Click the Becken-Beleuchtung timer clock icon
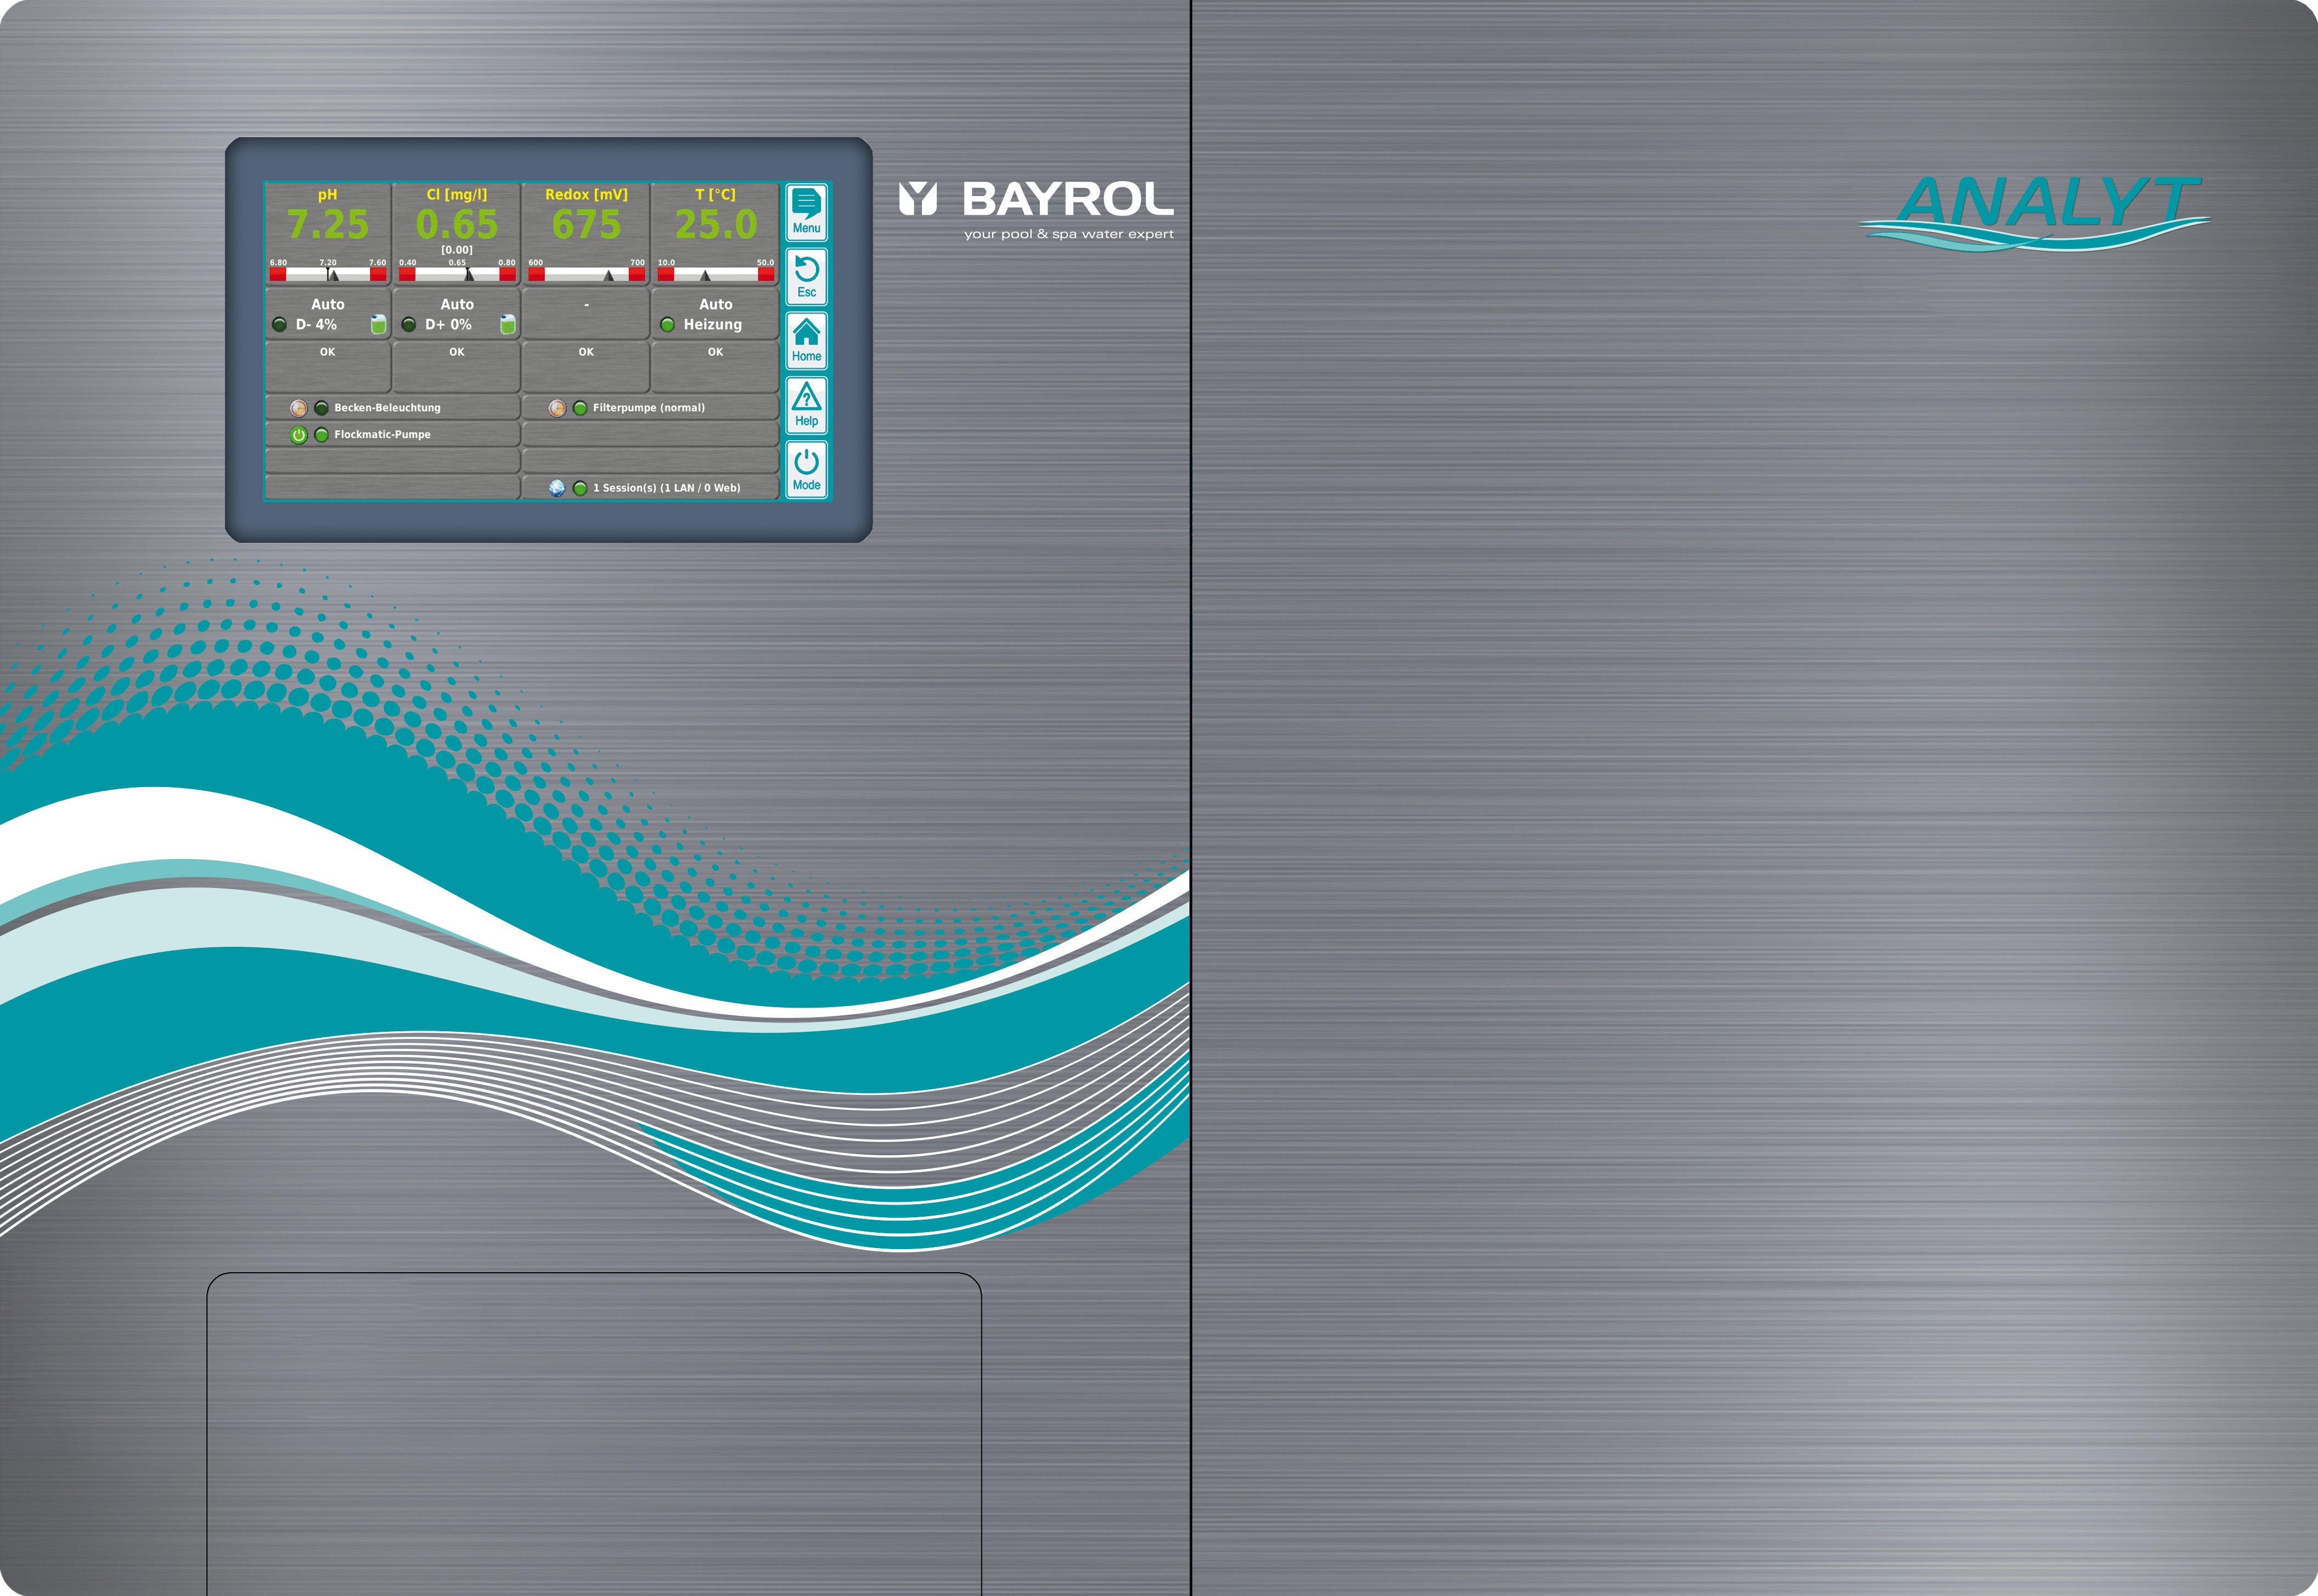This screenshot has height=1596, width=2318. coord(298,408)
